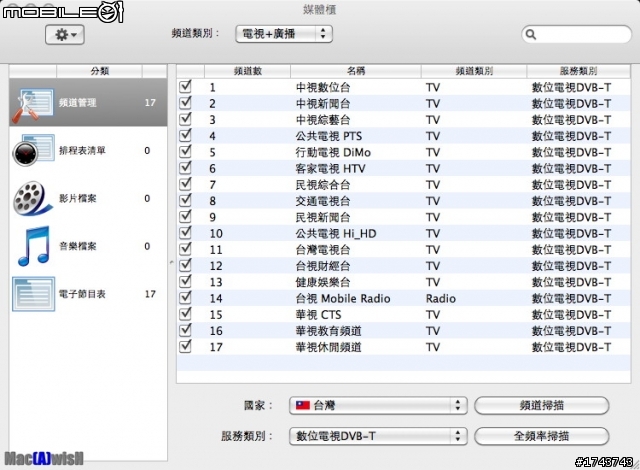The width and height of the screenshot is (640, 470).
Task: Sort by 服務類別 column header
Action: (x=578, y=71)
